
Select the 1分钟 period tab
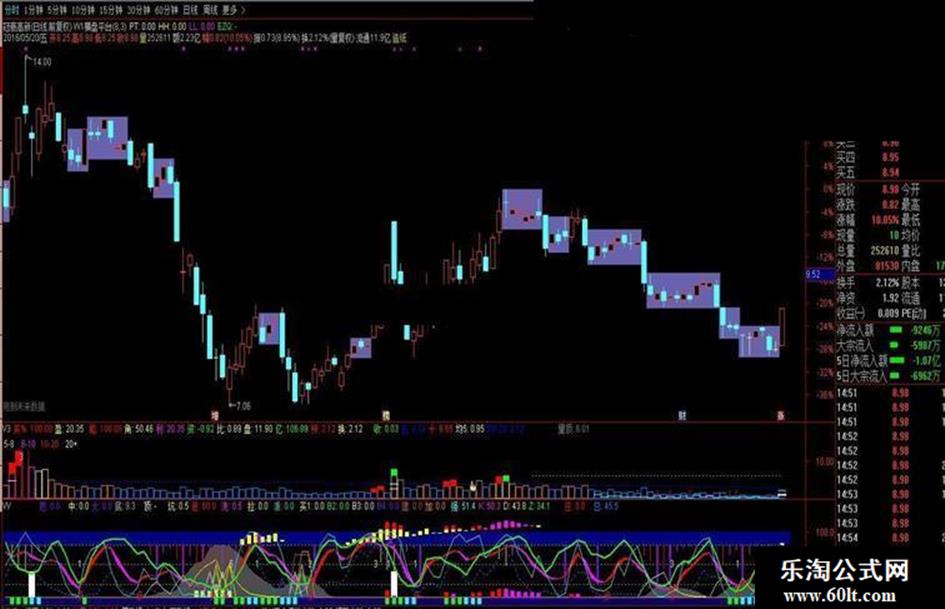click(33, 10)
